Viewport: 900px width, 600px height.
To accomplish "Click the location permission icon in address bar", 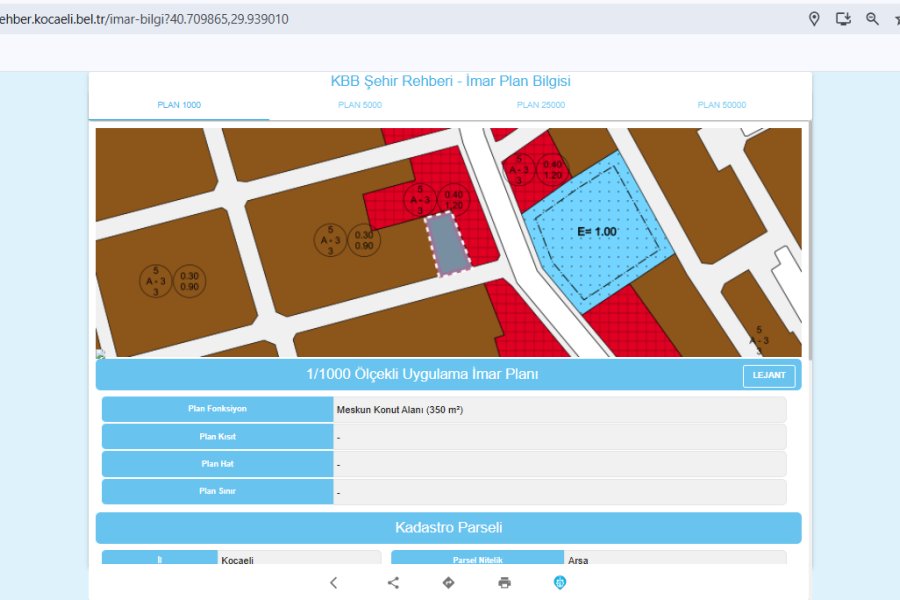I will [x=814, y=19].
